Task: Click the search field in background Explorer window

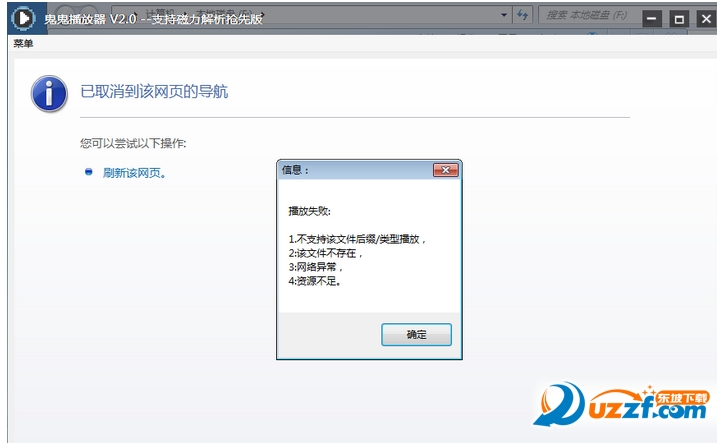Action: (589, 15)
